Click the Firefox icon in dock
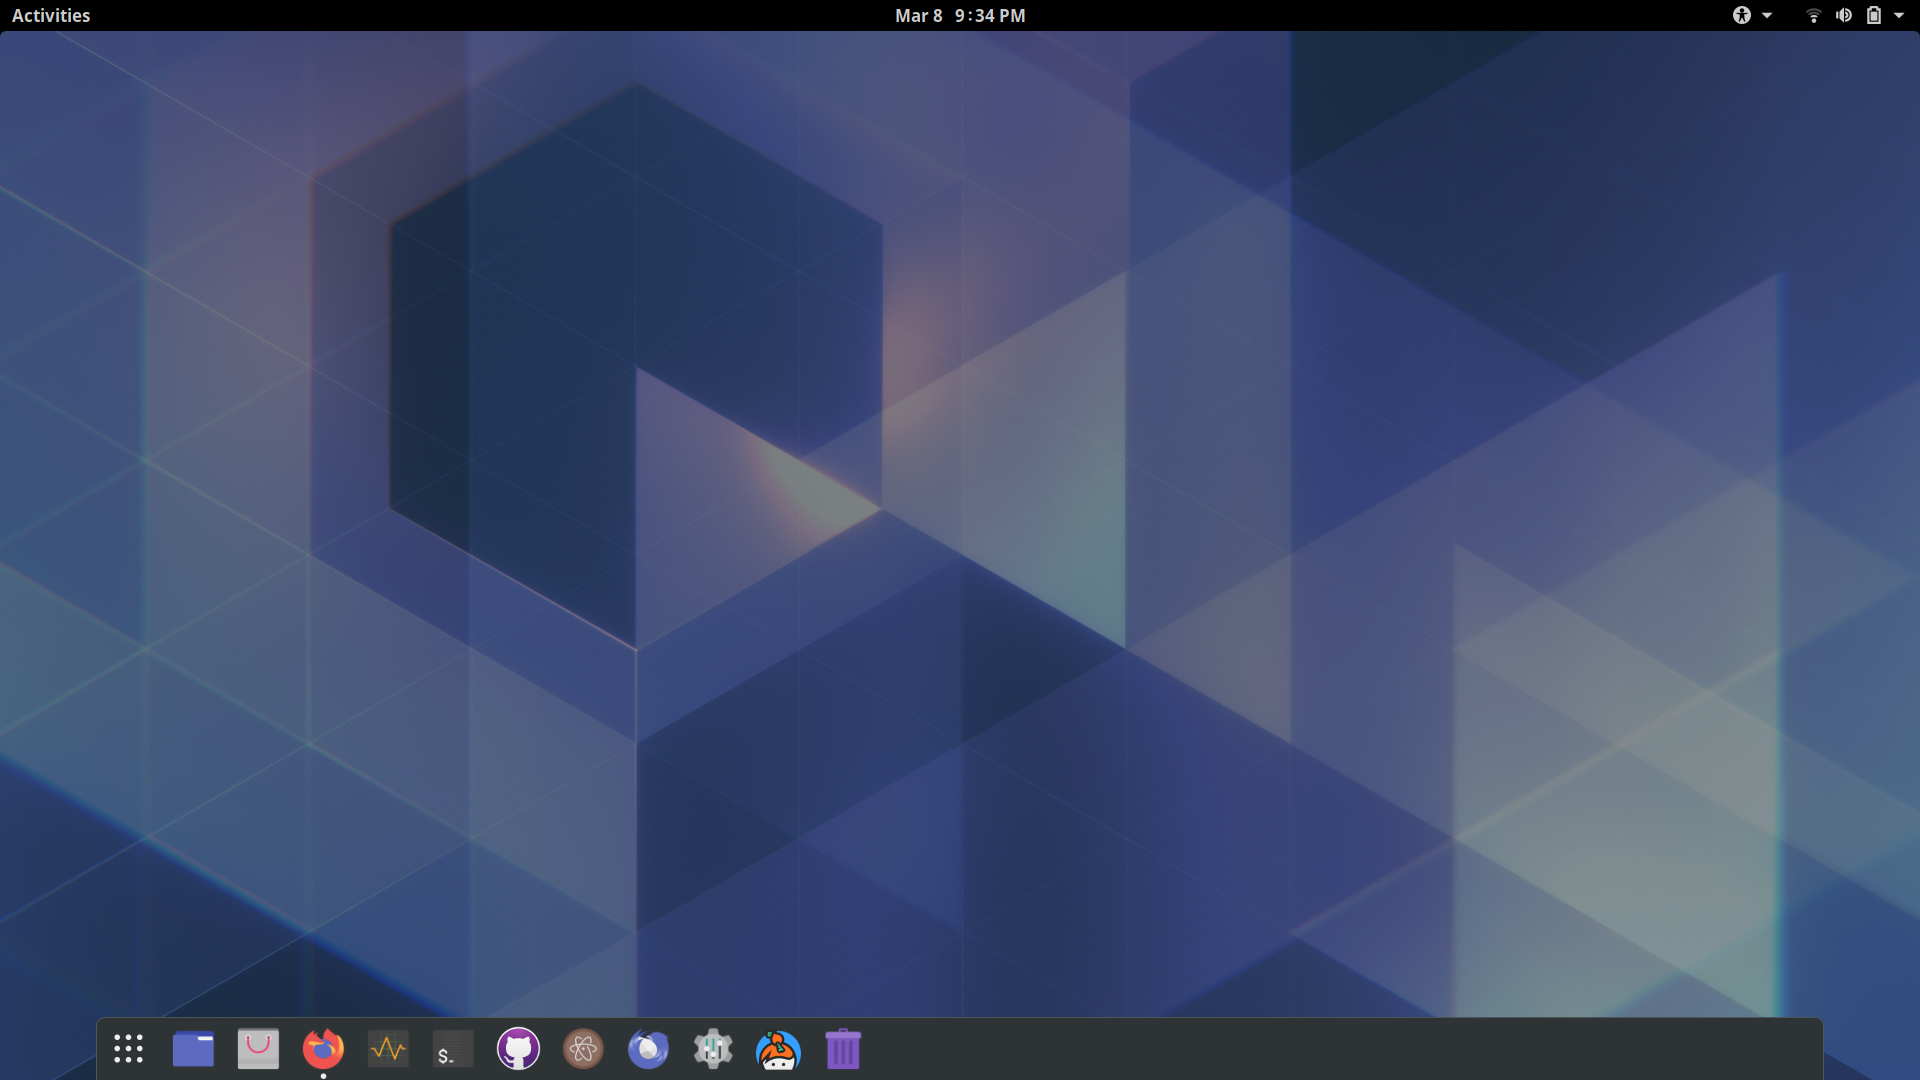 (323, 1049)
